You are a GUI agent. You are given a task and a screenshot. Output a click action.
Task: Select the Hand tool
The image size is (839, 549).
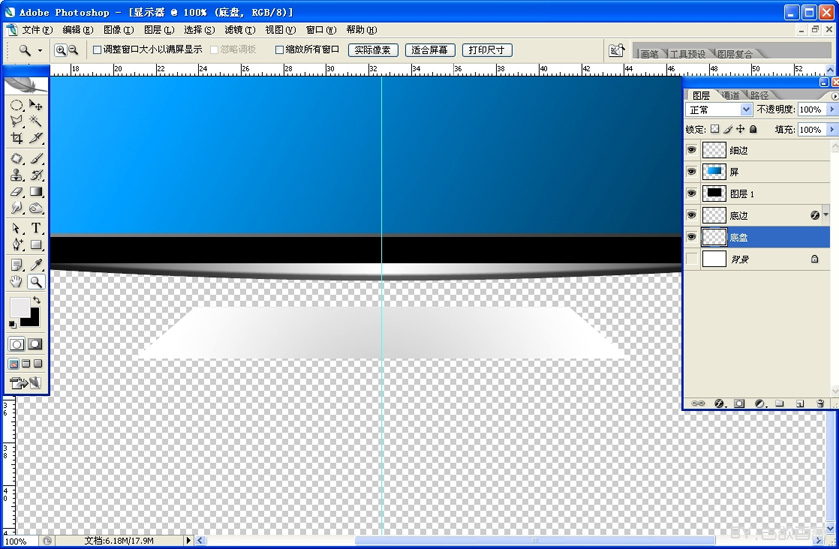17,281
